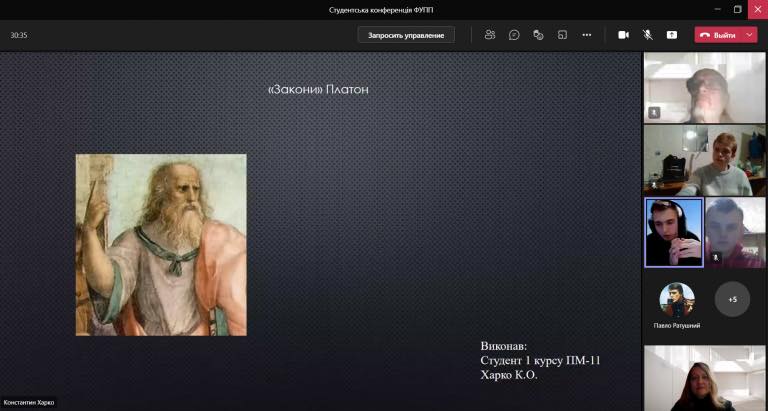Open the reactions menu icon

[x=538, y=35]
